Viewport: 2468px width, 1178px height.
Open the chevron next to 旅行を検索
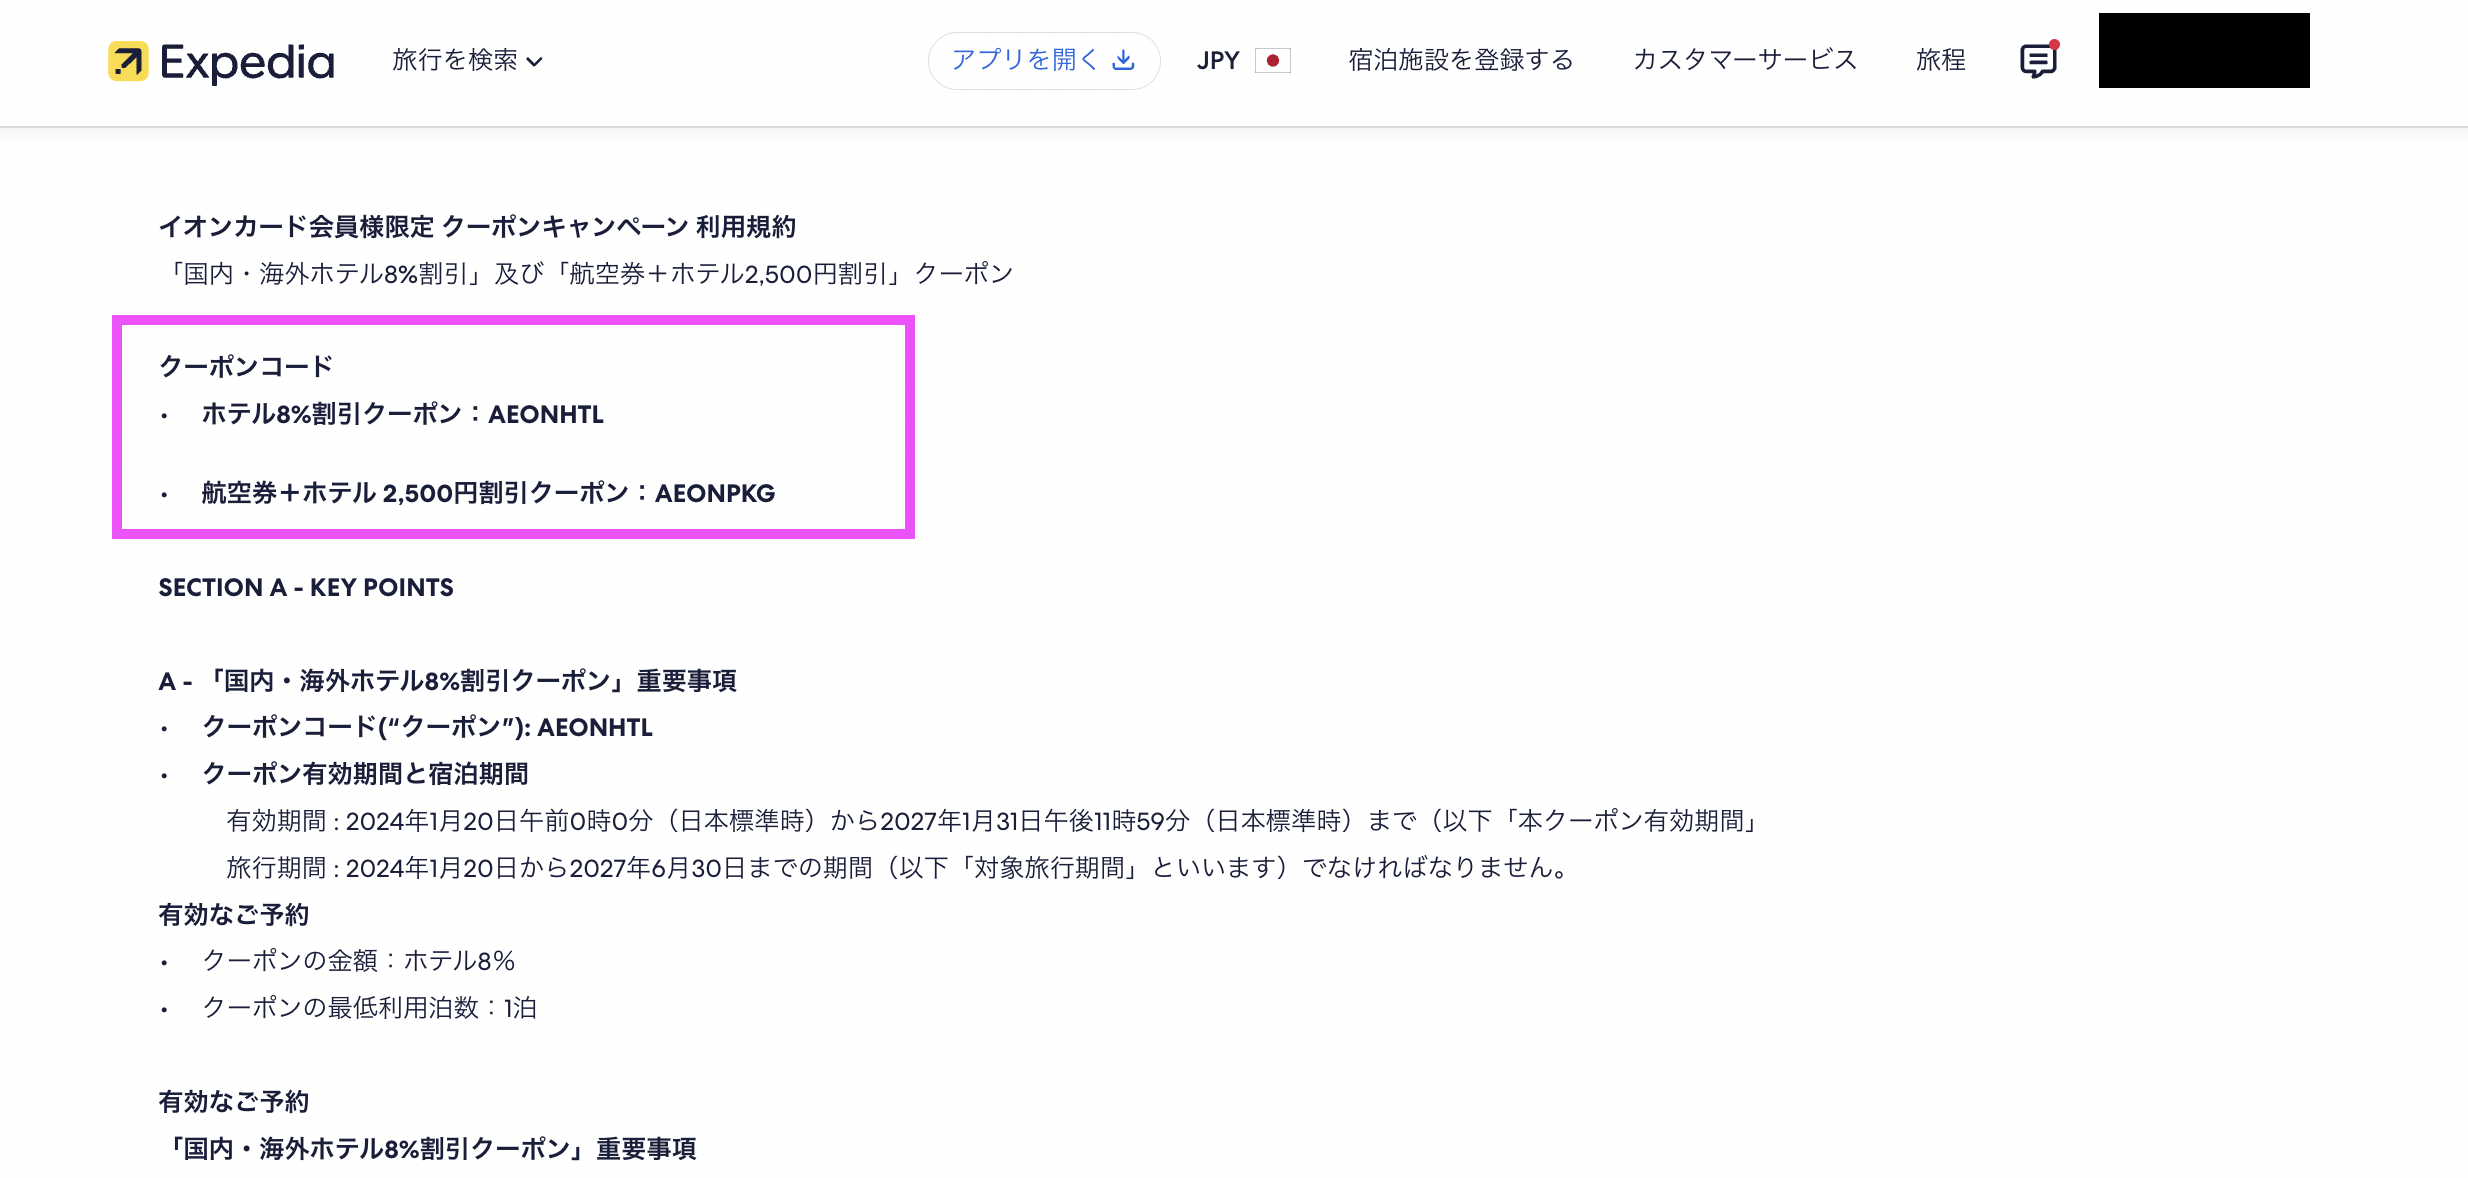(536, 62)
